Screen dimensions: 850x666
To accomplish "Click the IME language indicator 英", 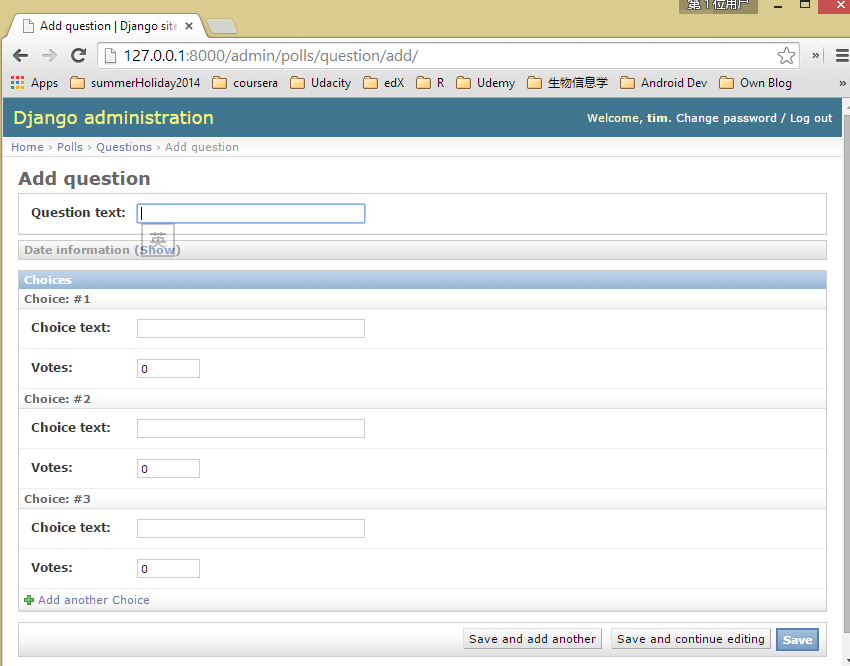I will coord(158,238).
